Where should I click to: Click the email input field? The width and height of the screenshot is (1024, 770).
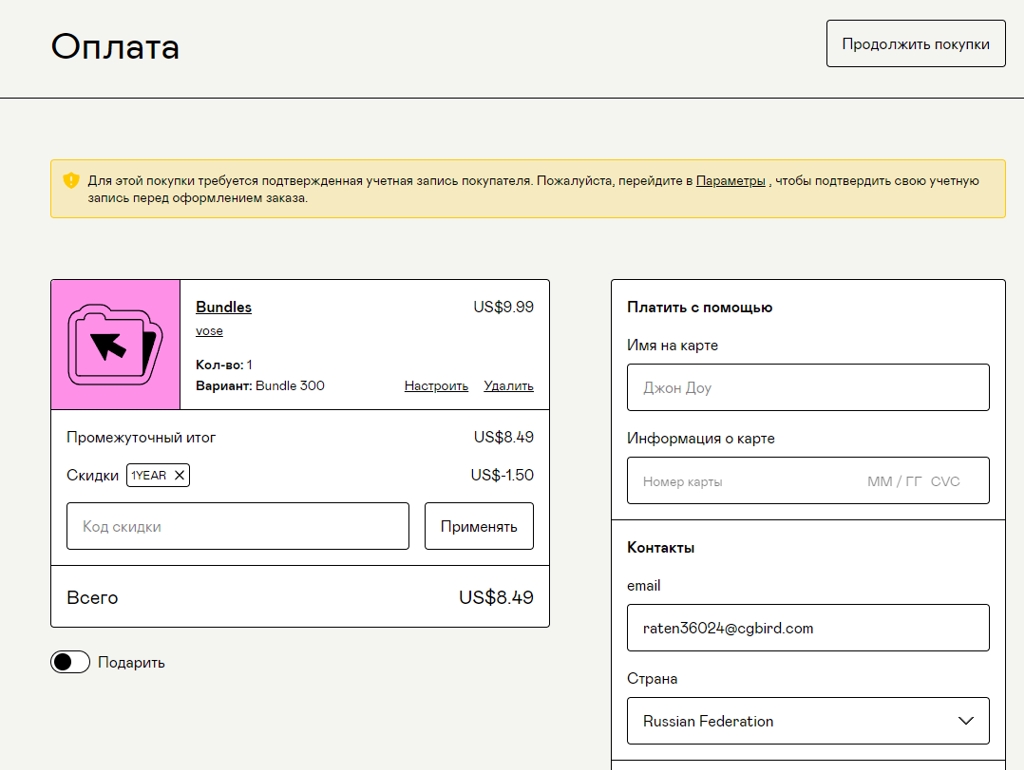point(808,628)
